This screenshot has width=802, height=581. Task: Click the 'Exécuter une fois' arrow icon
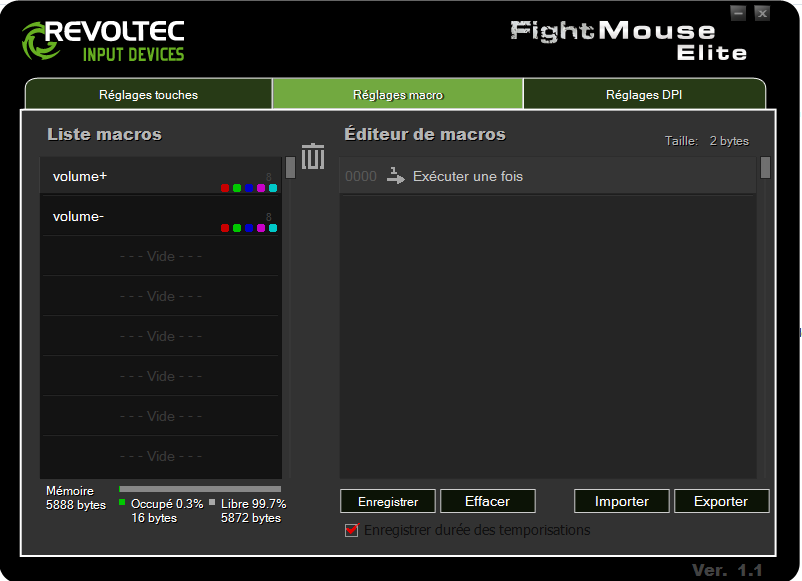click(396, 176)
